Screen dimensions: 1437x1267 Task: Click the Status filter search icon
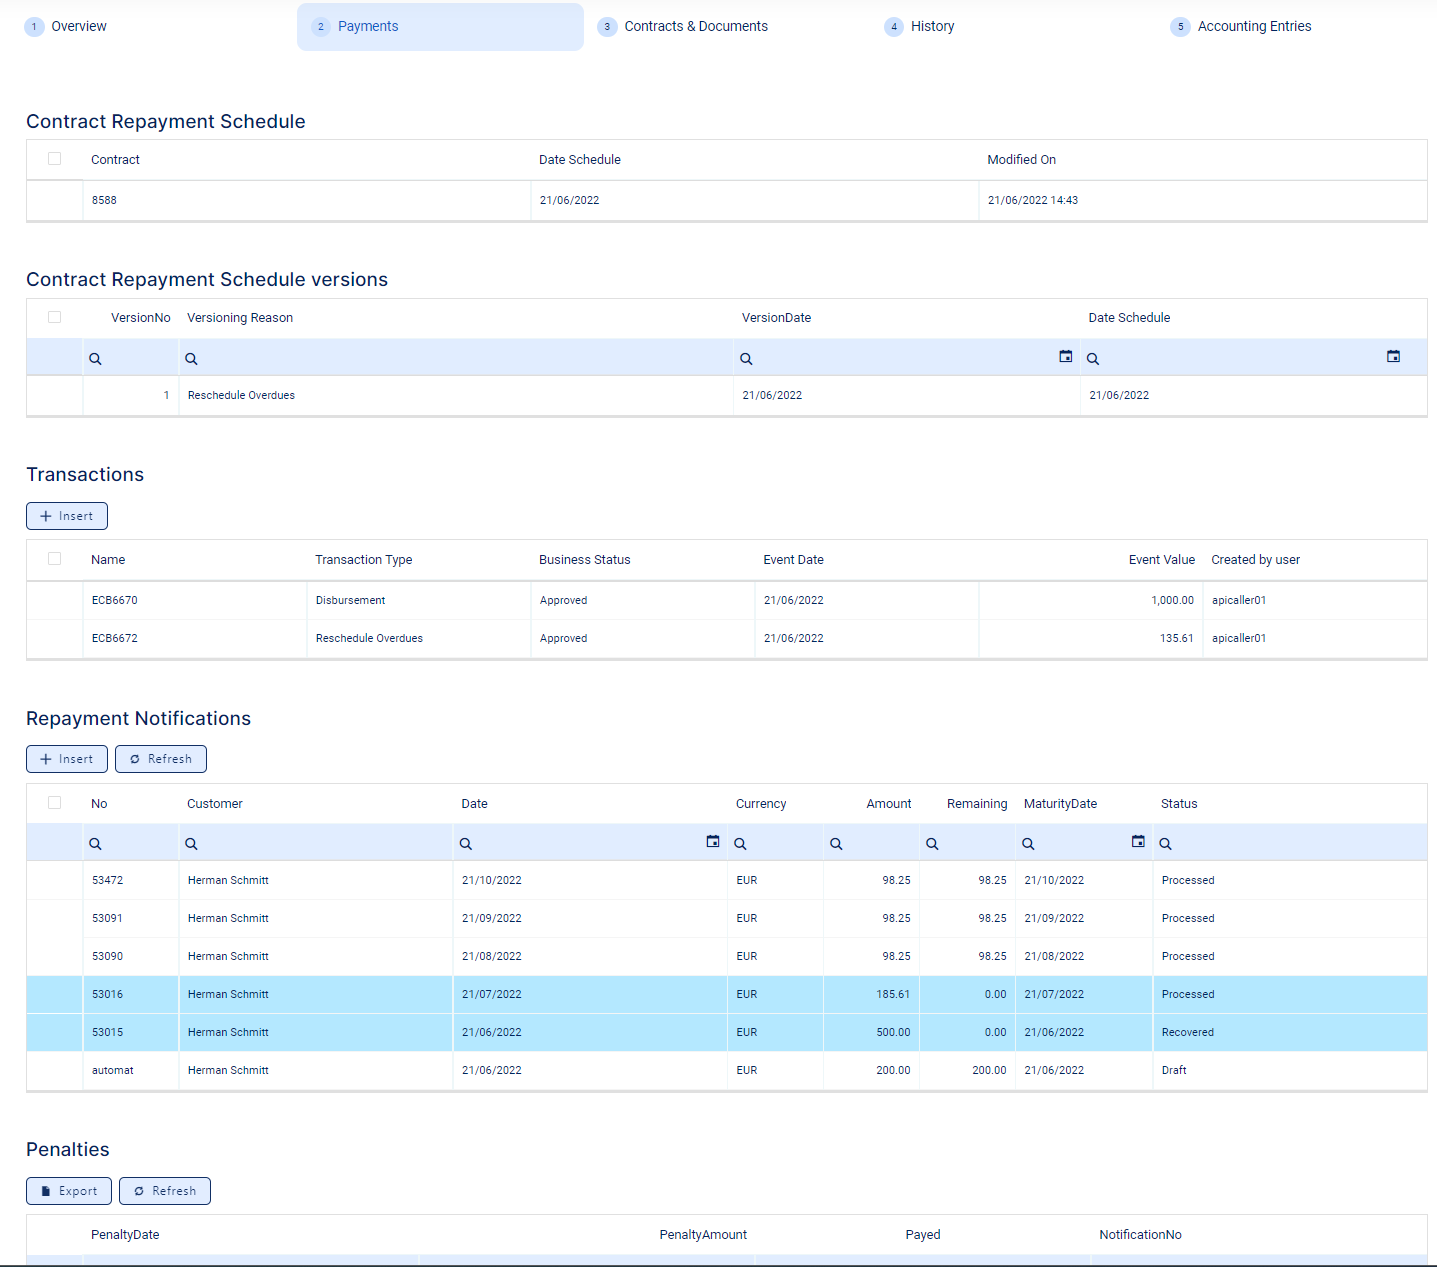click(x=1165, y=844)
